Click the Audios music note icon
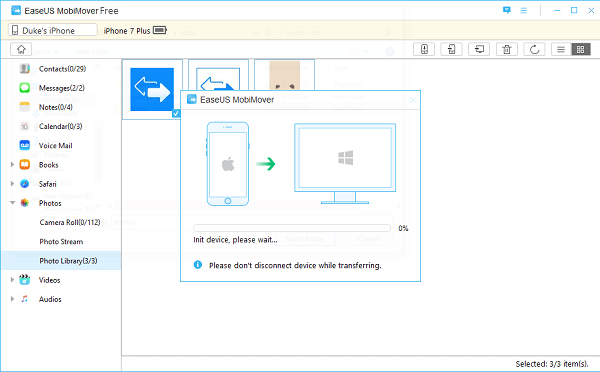This screenshot has width=600, height=372. (24, 299)
